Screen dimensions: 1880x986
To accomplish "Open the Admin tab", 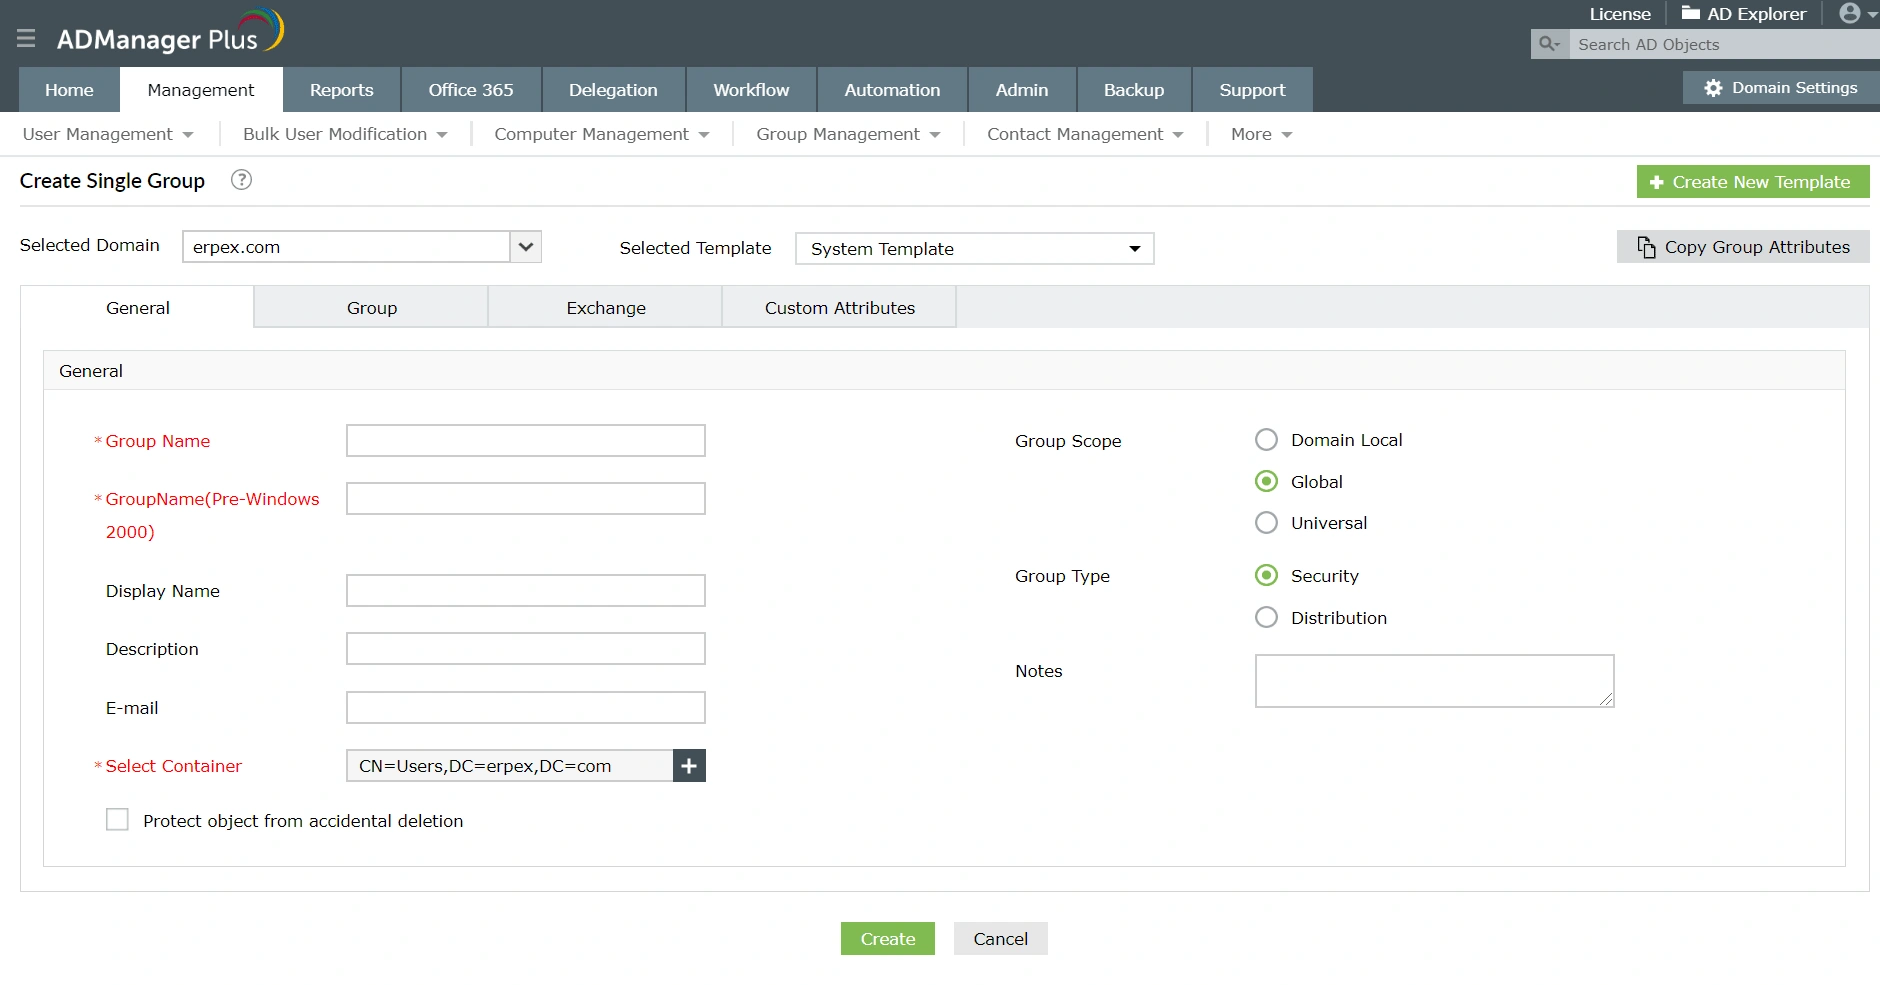I will click(1022, 90).
